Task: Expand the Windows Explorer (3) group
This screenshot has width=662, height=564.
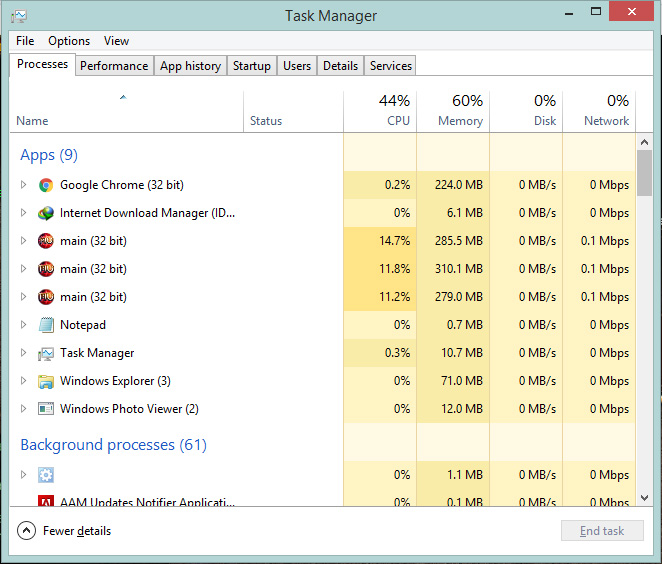Action: point(24,381)
